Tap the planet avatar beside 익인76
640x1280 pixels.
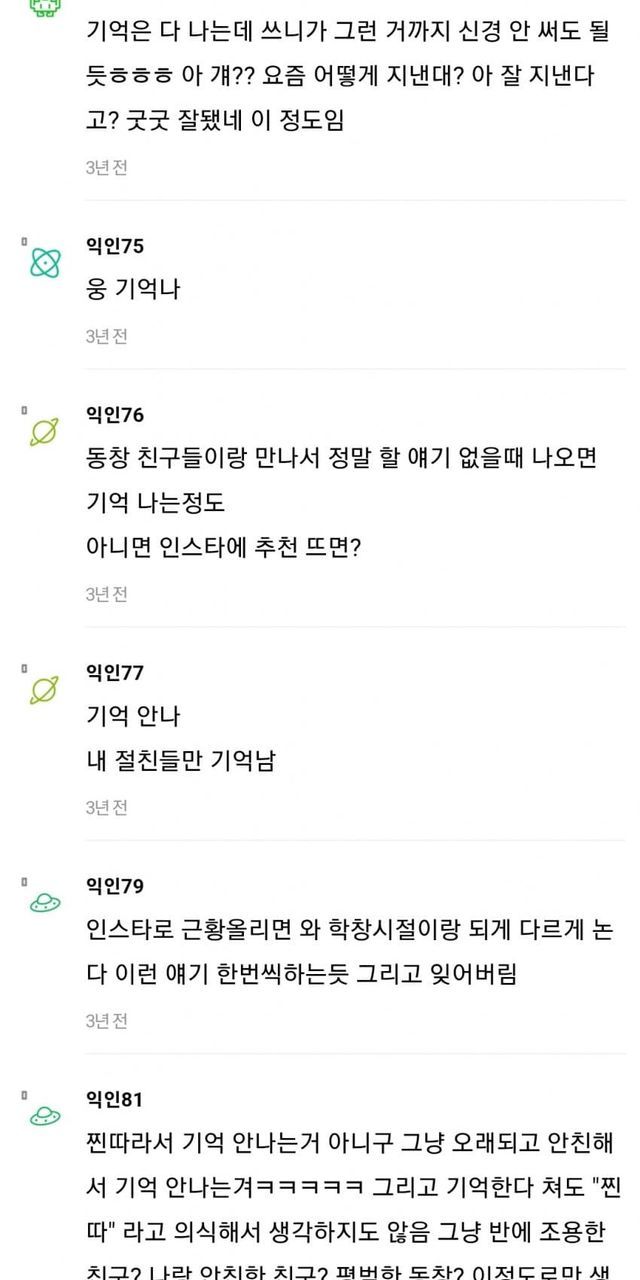coord(45,431)
